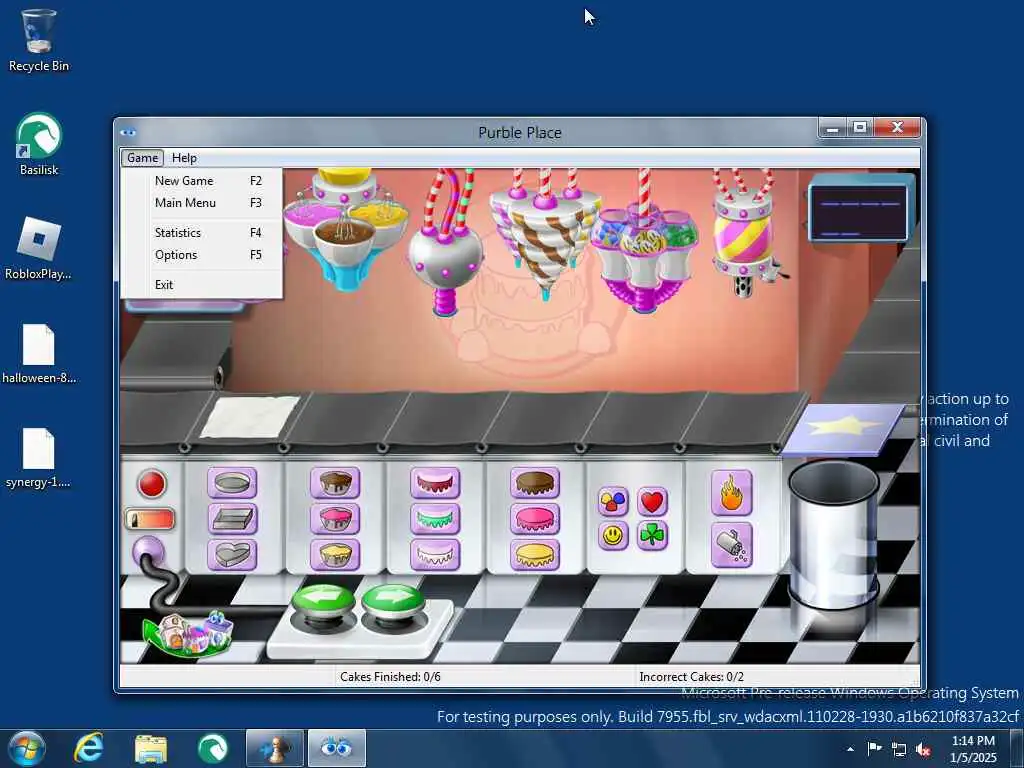The image size is (1024, 768).
Task: Add the red heart decoration
Action: pos(652,502)
